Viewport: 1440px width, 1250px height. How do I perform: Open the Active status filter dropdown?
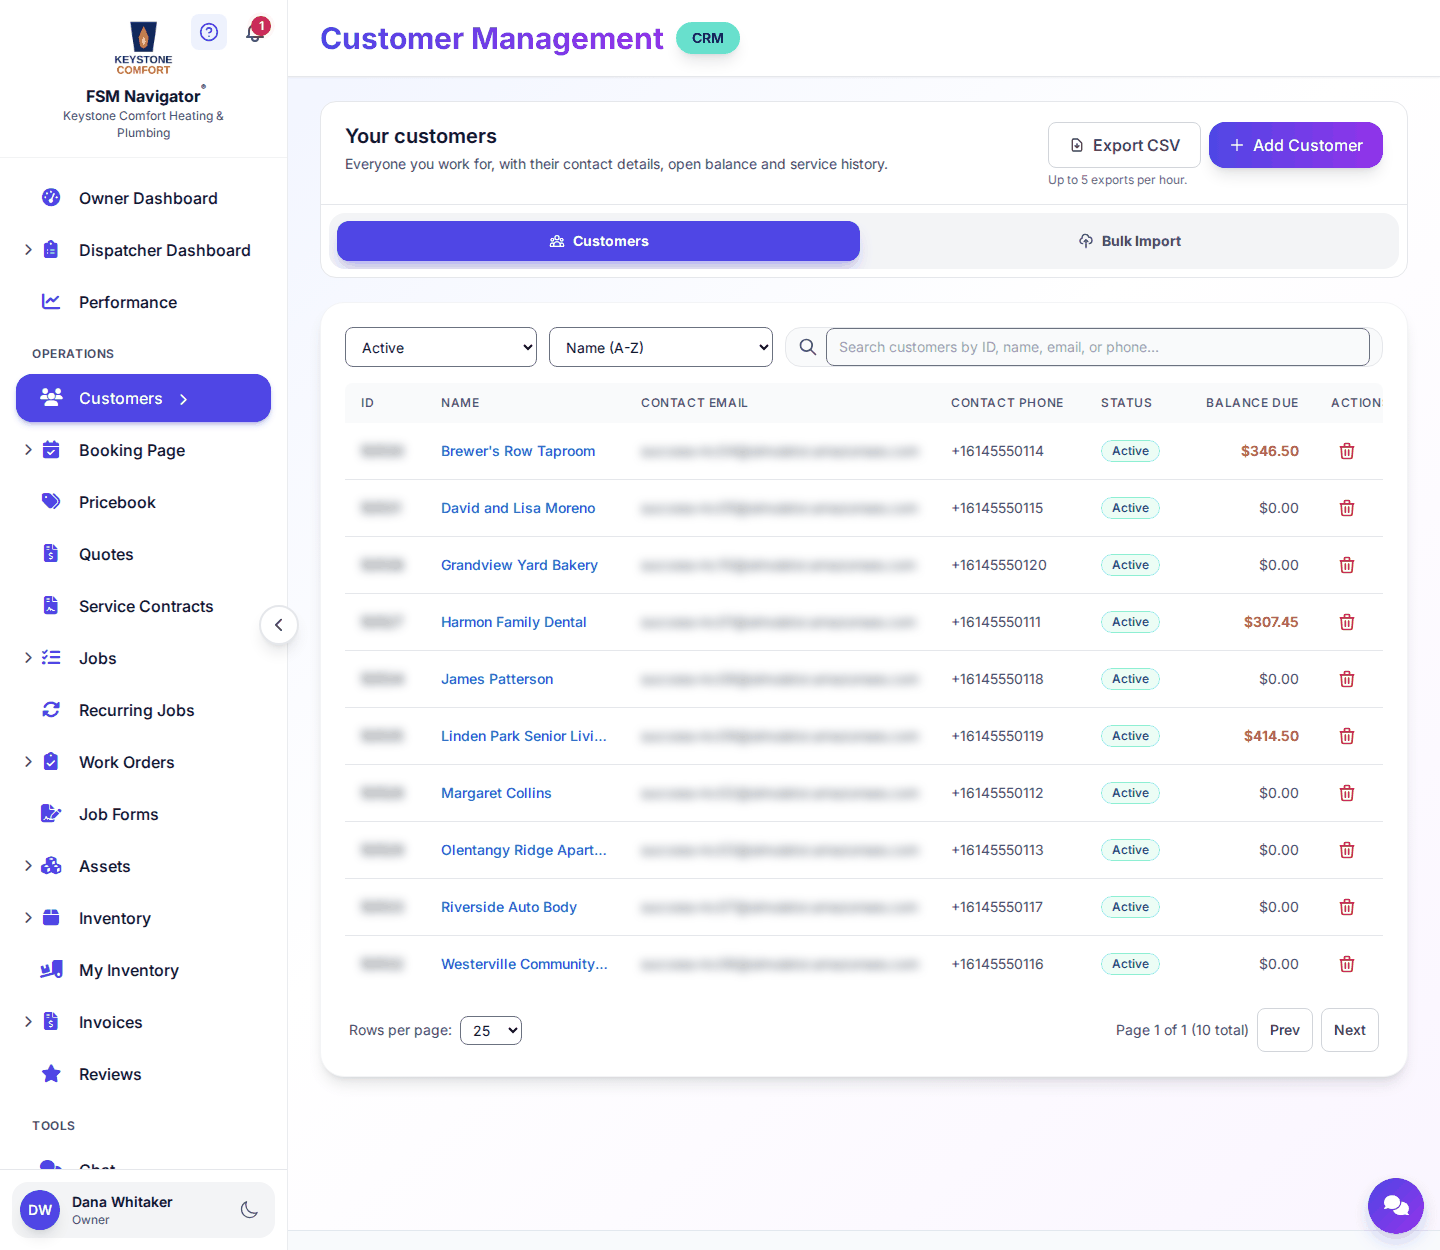[x=441, y=347]
